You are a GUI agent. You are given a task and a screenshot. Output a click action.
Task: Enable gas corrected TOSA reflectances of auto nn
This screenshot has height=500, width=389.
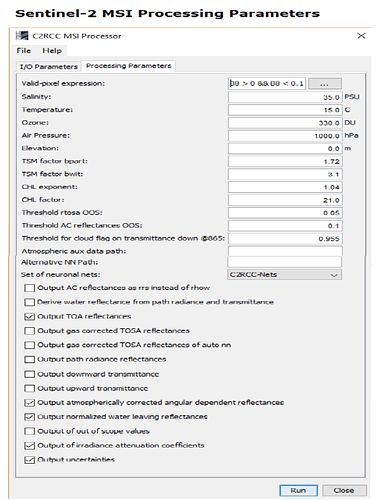click(x=29, y=345)
